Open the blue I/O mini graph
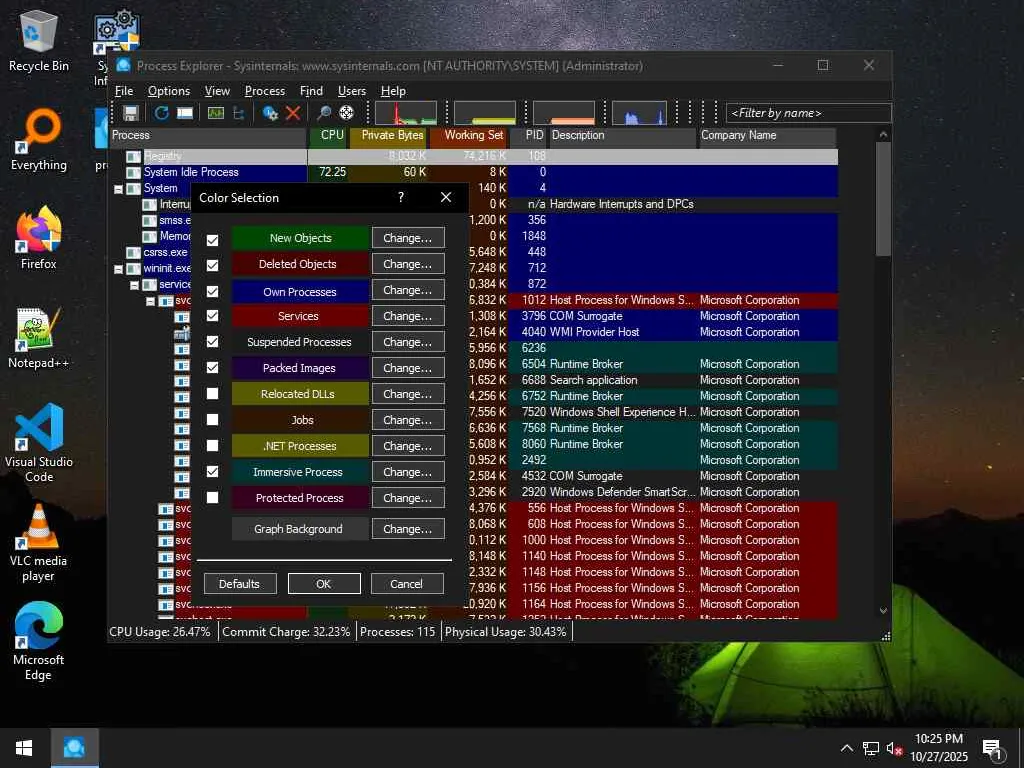1024x768 pixels. 639,112
